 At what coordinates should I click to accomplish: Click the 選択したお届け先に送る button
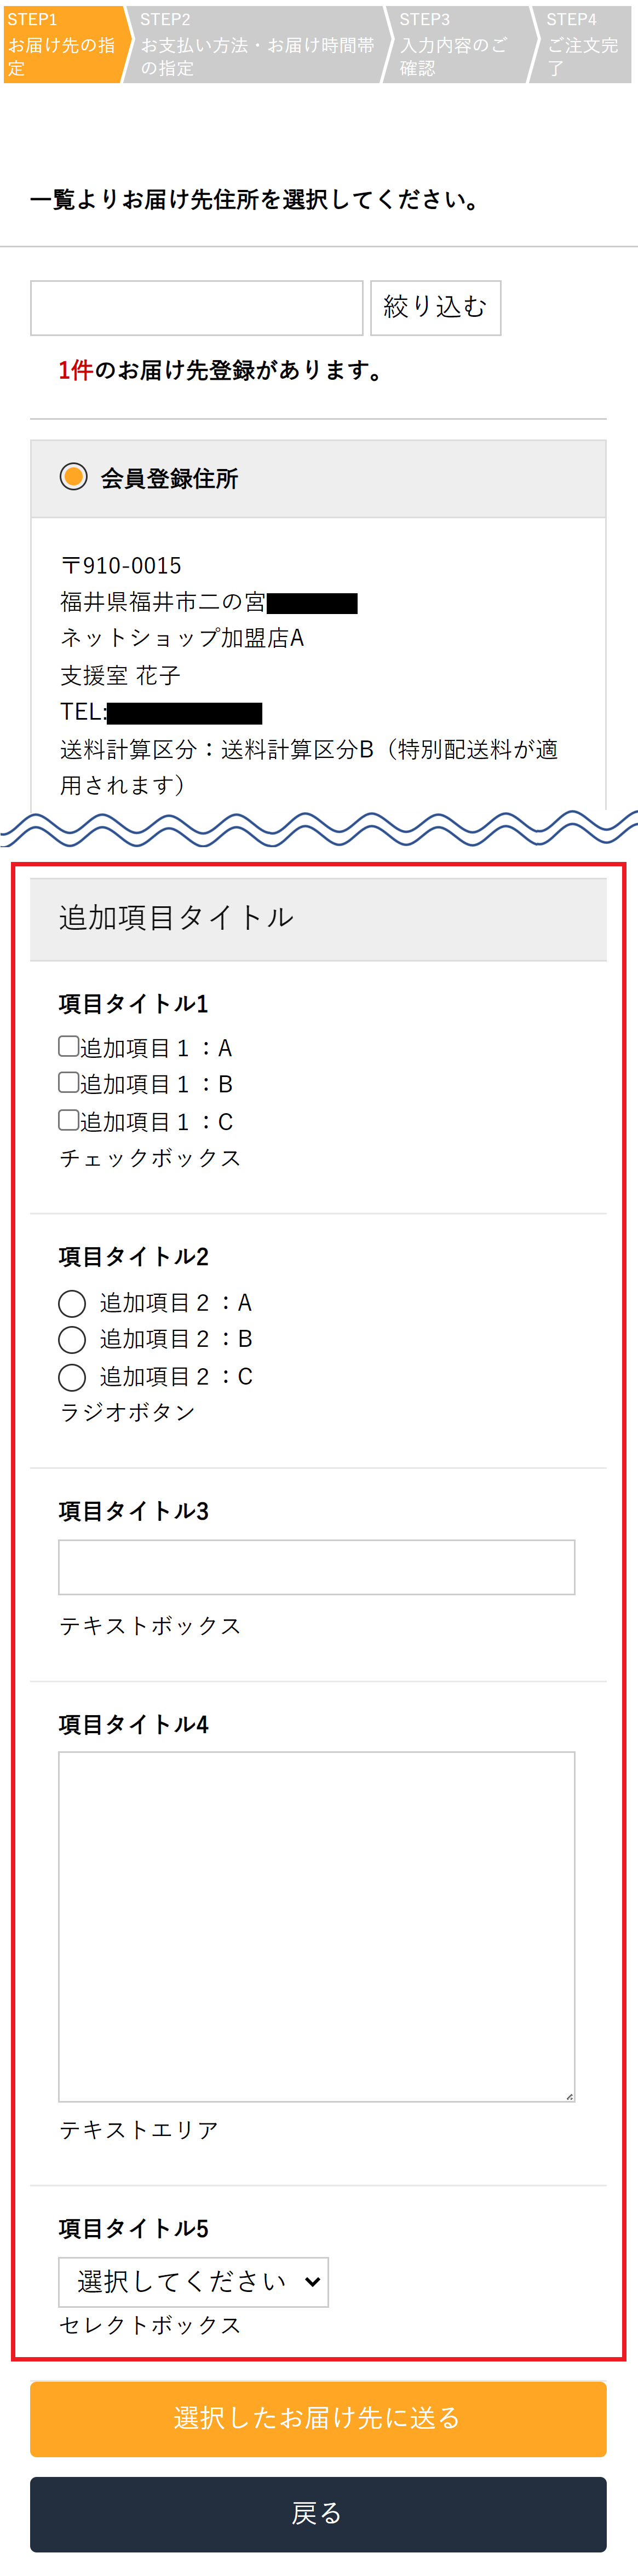318,2418
